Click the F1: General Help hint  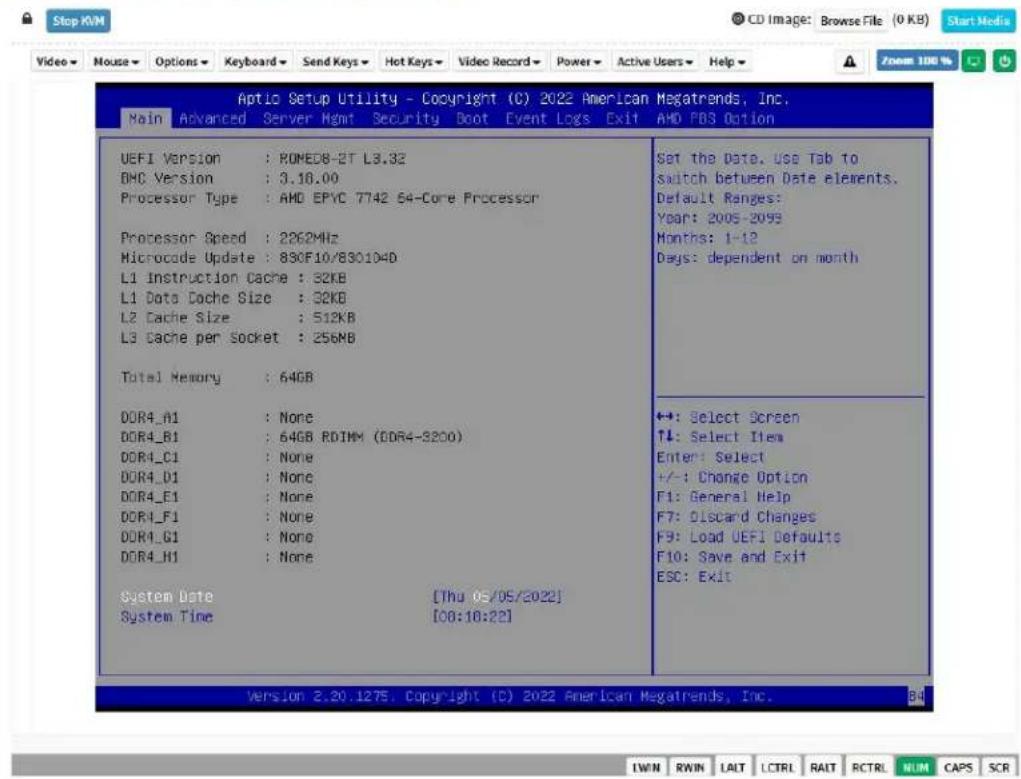[723, 497]
